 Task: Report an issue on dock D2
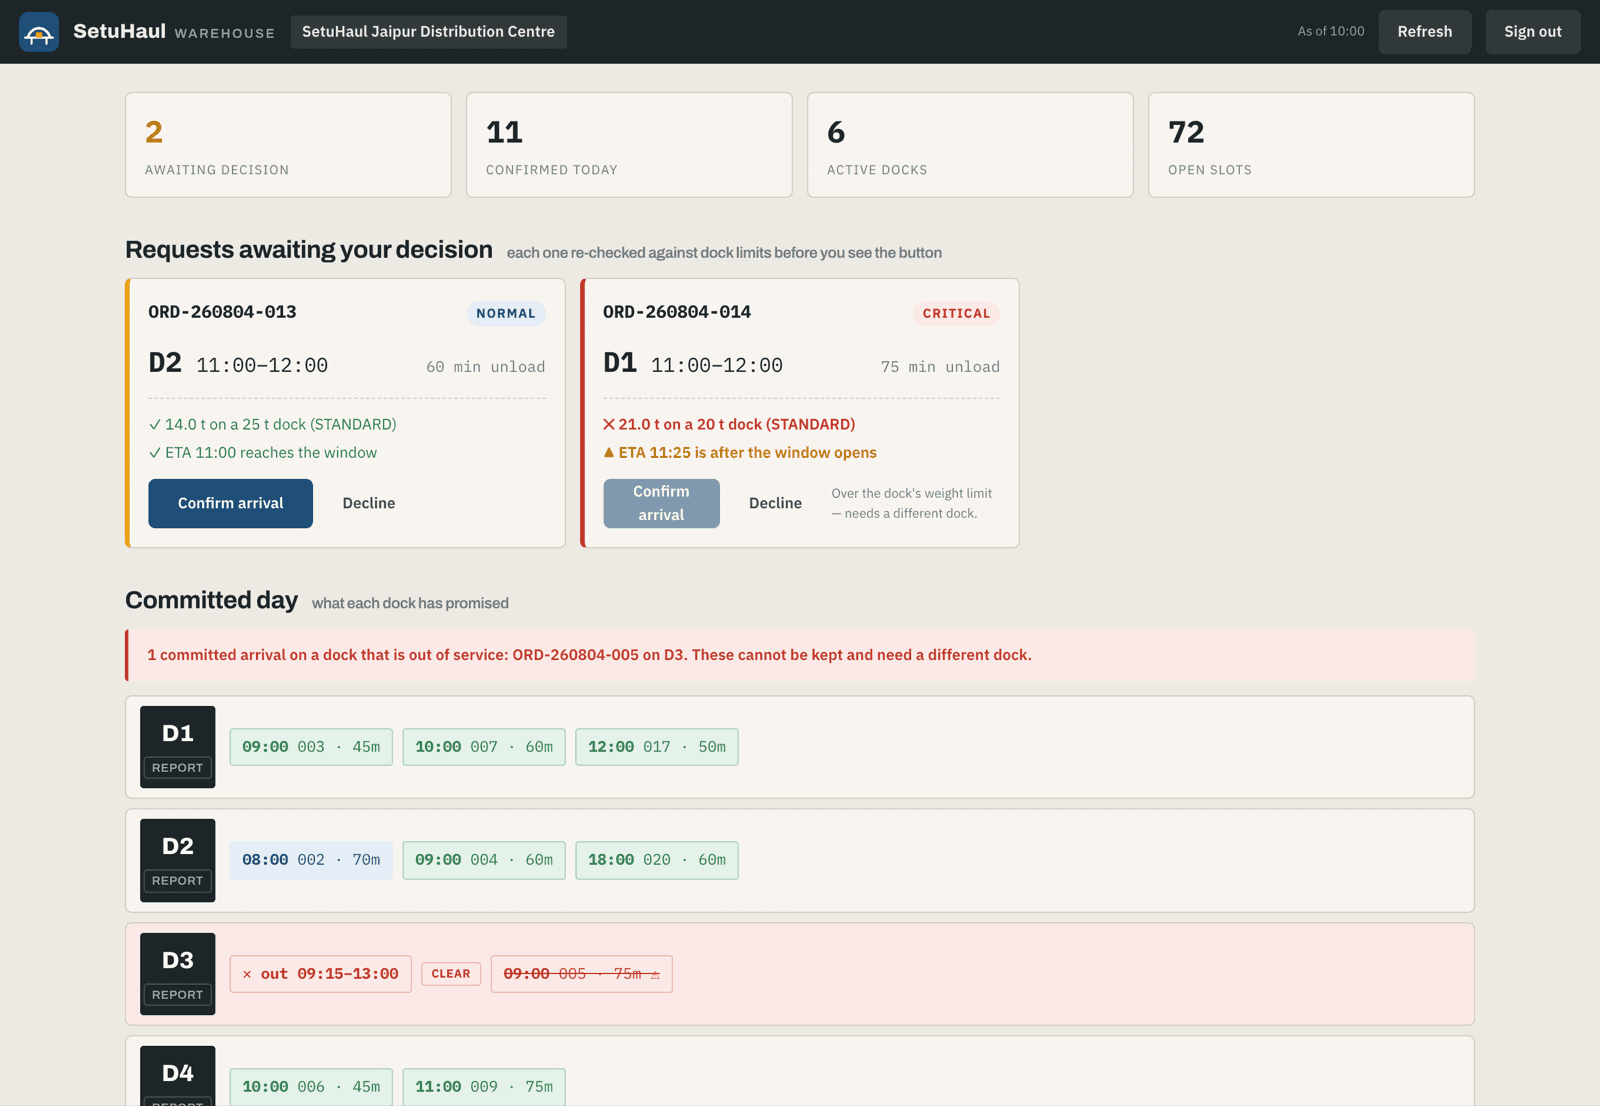point(178,881)
